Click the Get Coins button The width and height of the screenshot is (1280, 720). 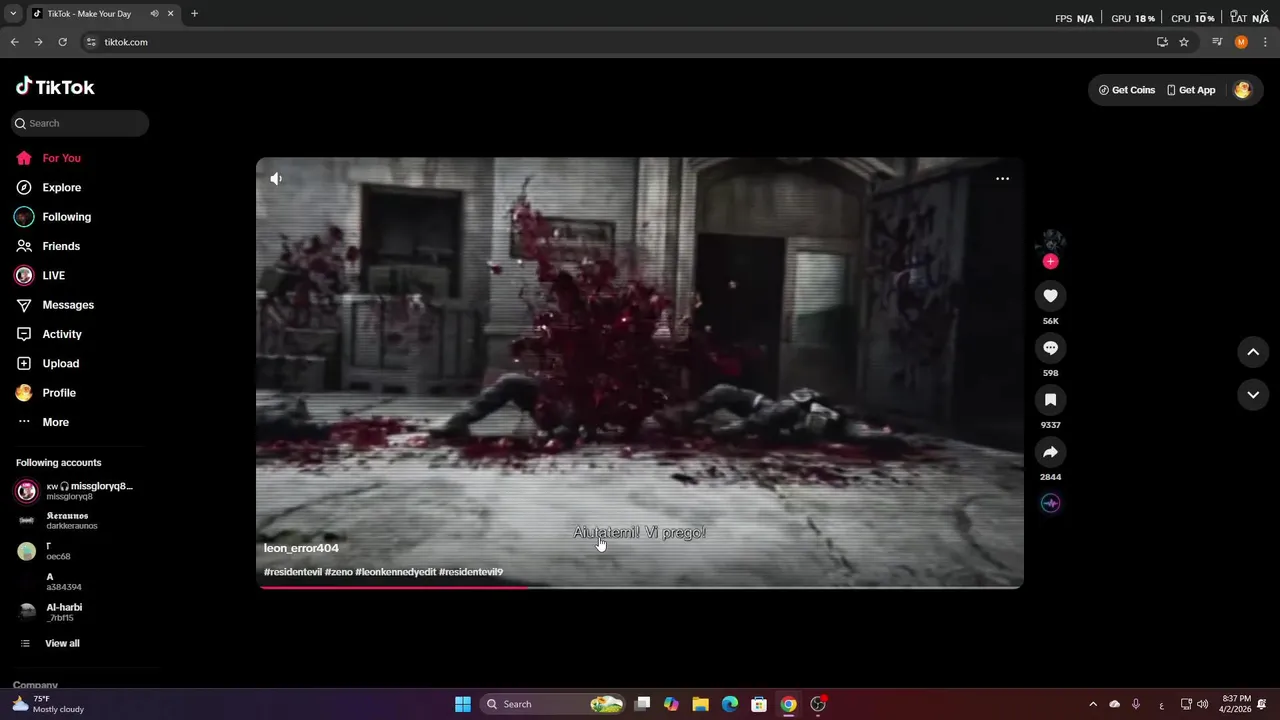click(1127, 90)
